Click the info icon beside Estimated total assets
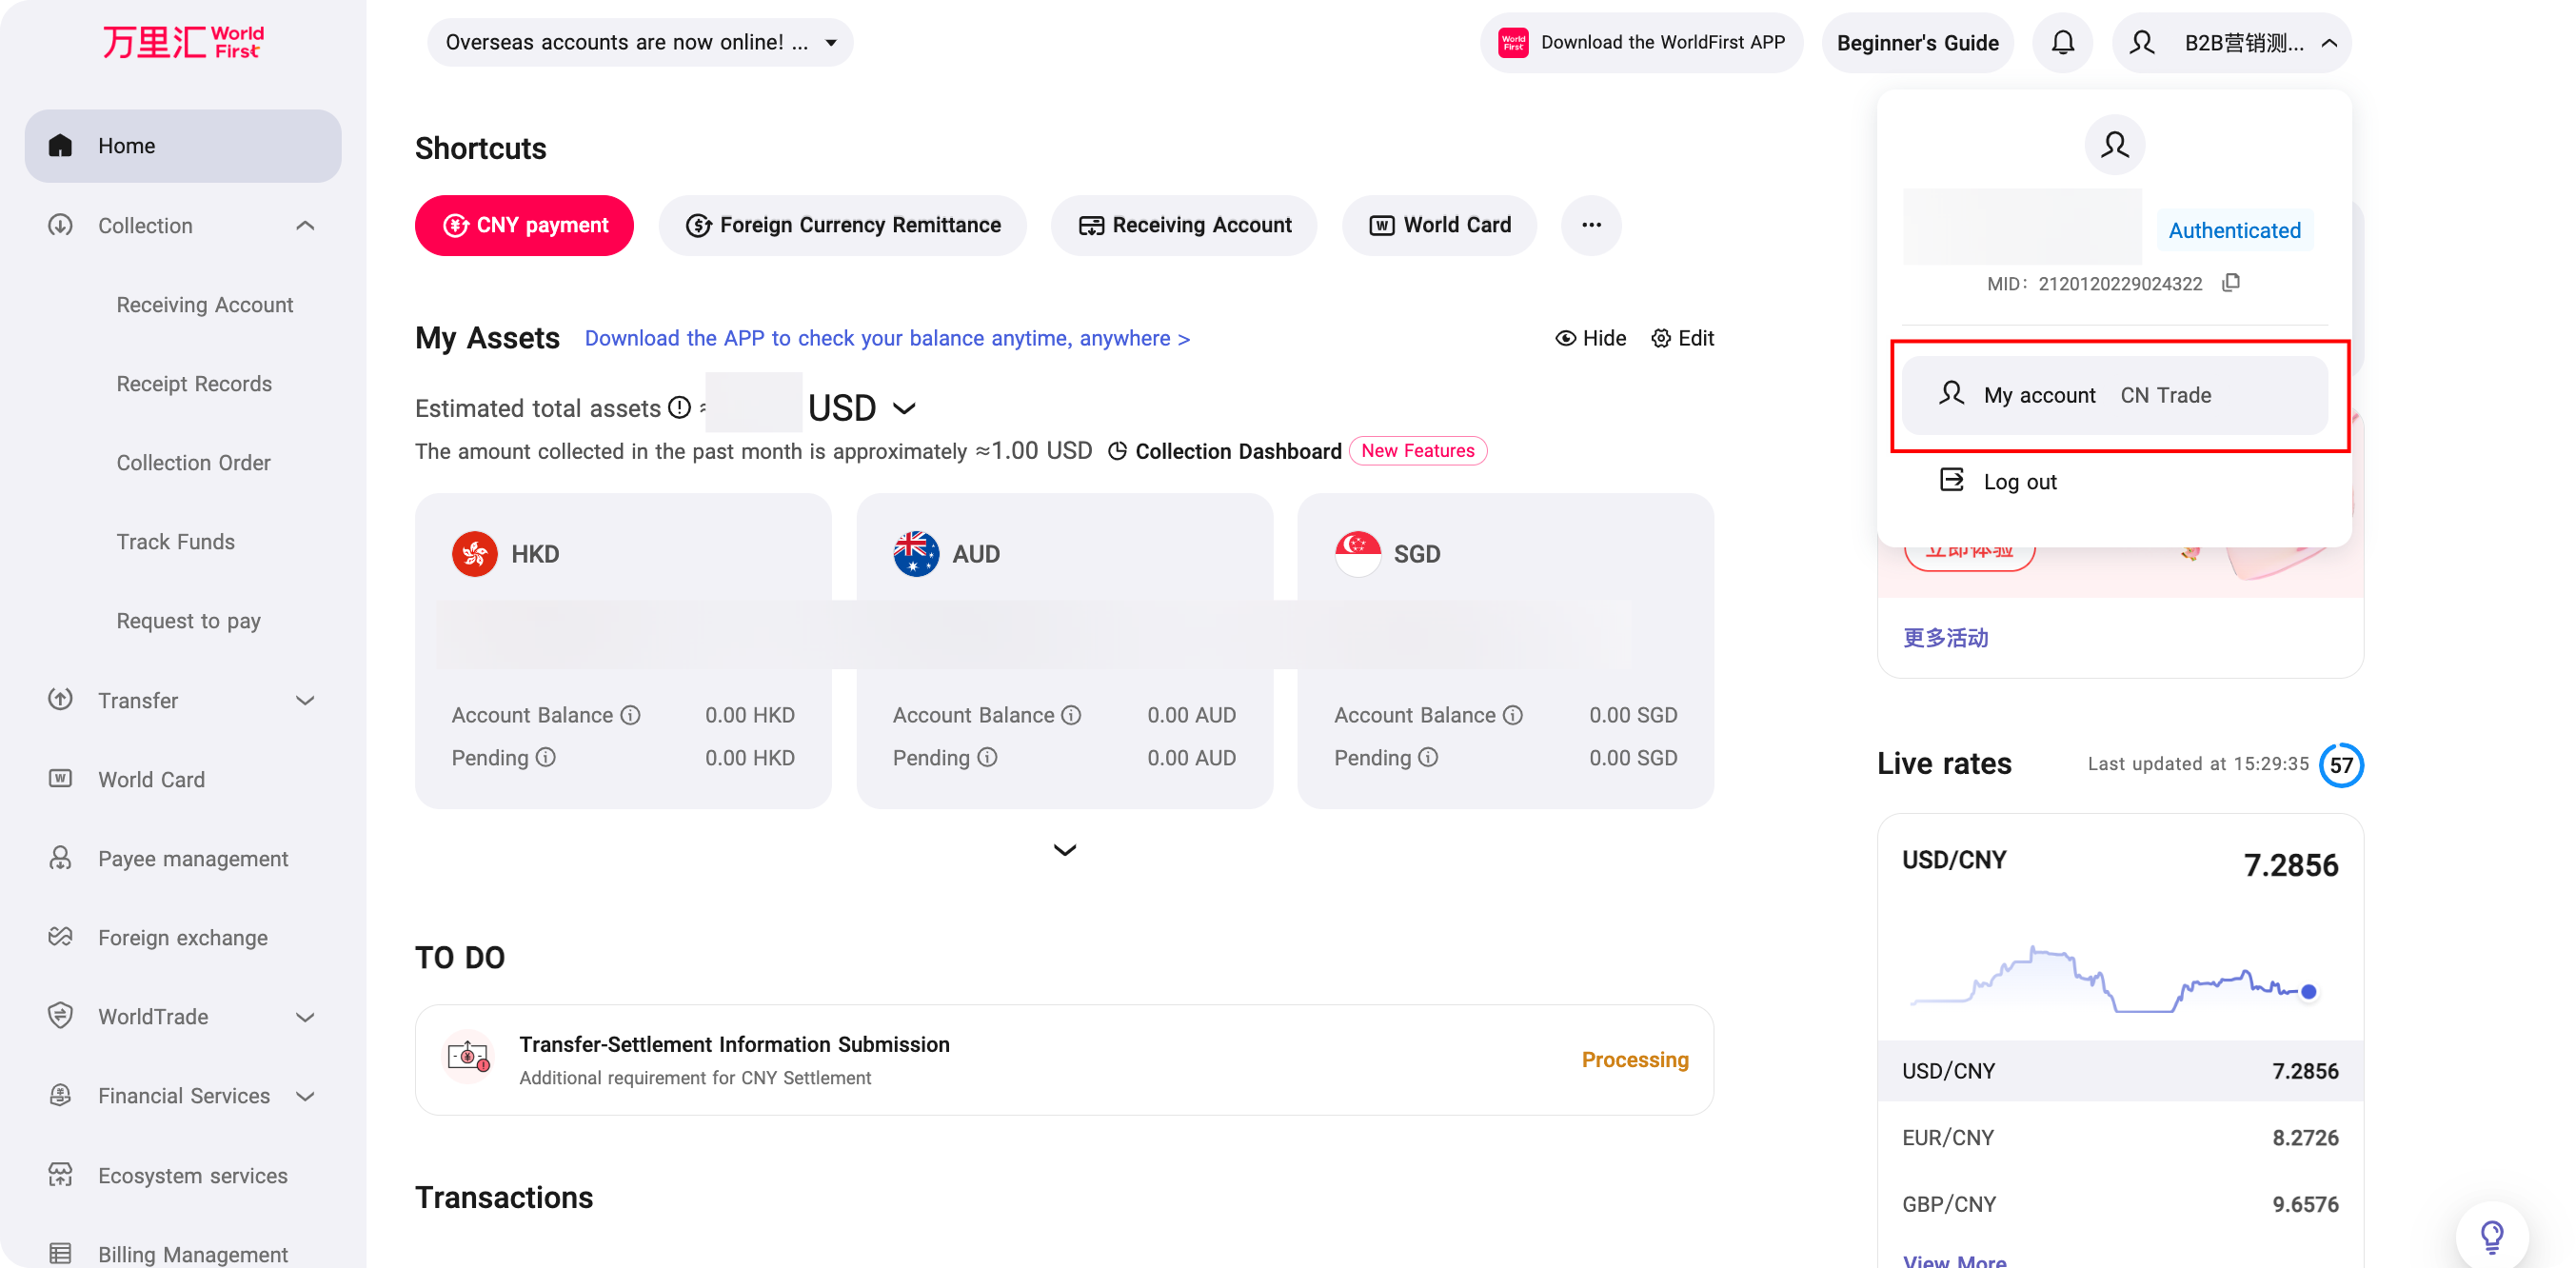Image resolution: width=2576 pixels, height=1268 pixels. (x=679, y=407)
